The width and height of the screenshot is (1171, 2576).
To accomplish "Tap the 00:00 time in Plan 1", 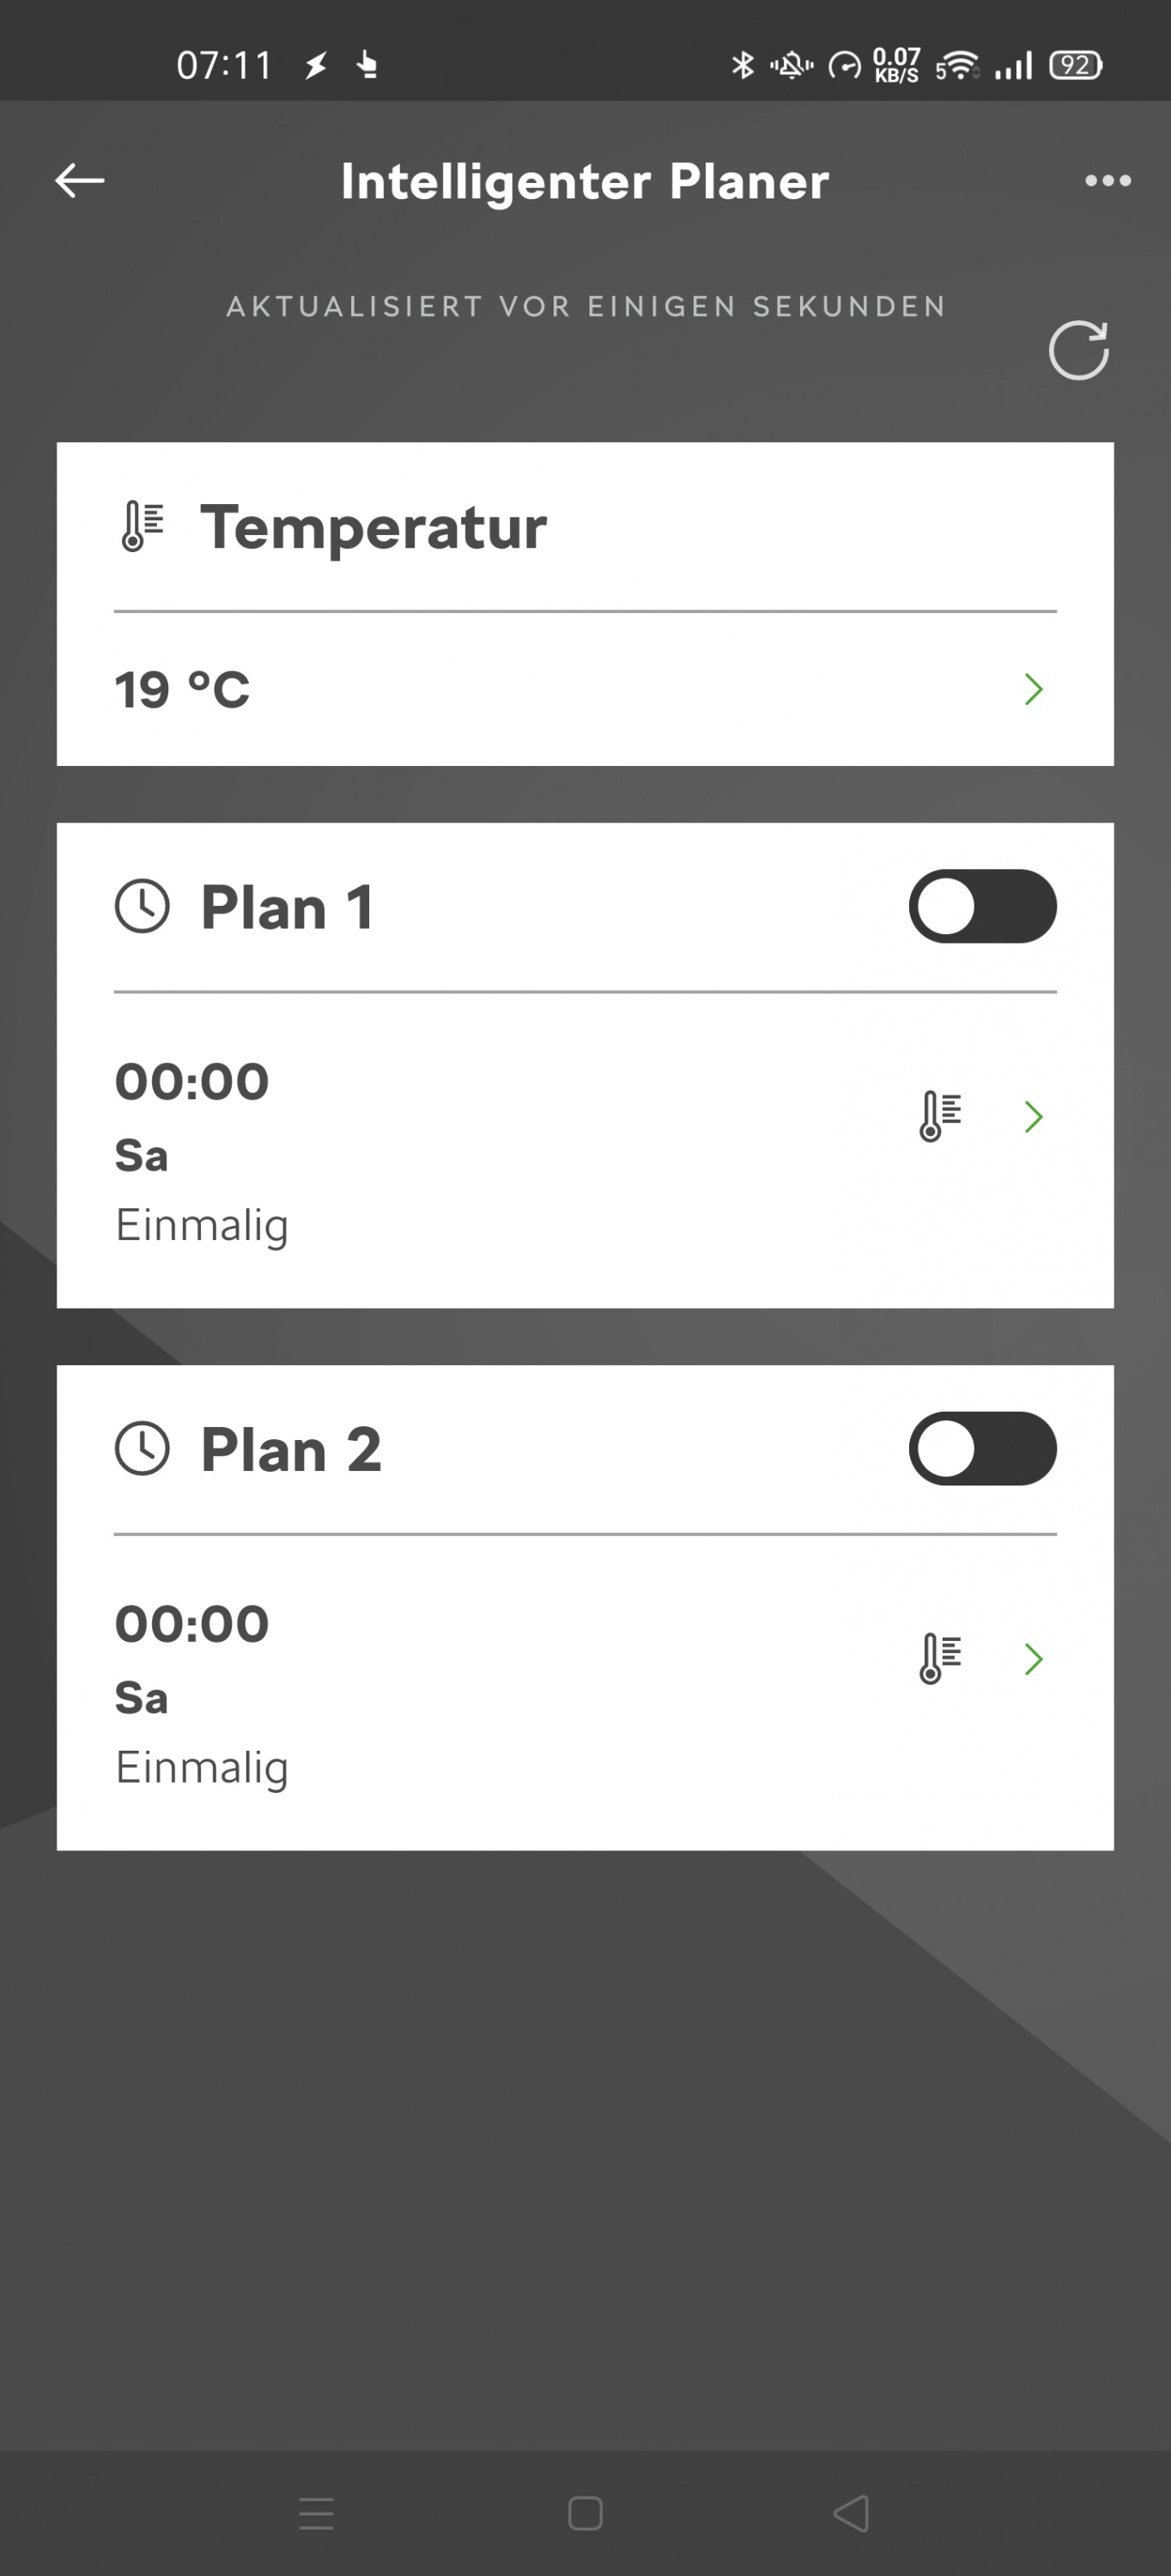I will click(192, 1082).
